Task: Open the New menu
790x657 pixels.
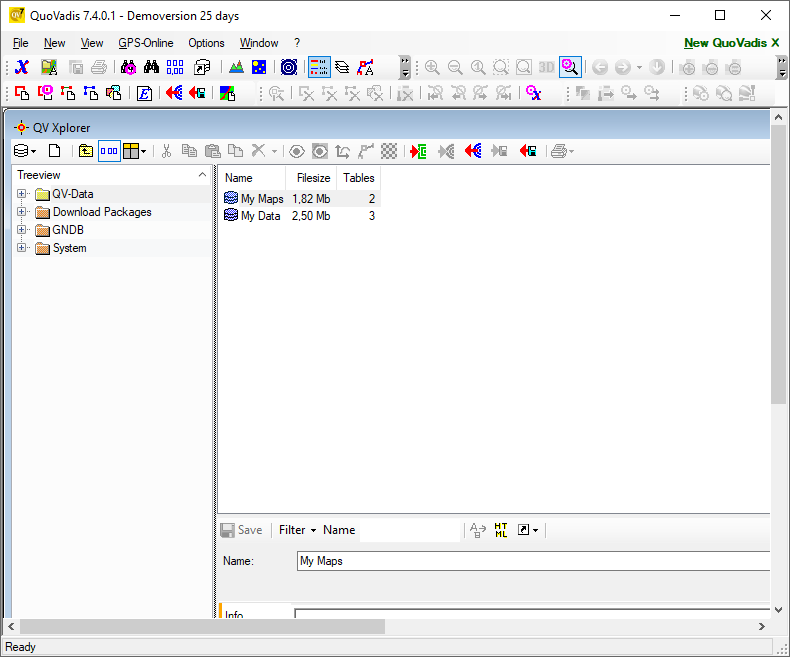Action: coord(54,43)
